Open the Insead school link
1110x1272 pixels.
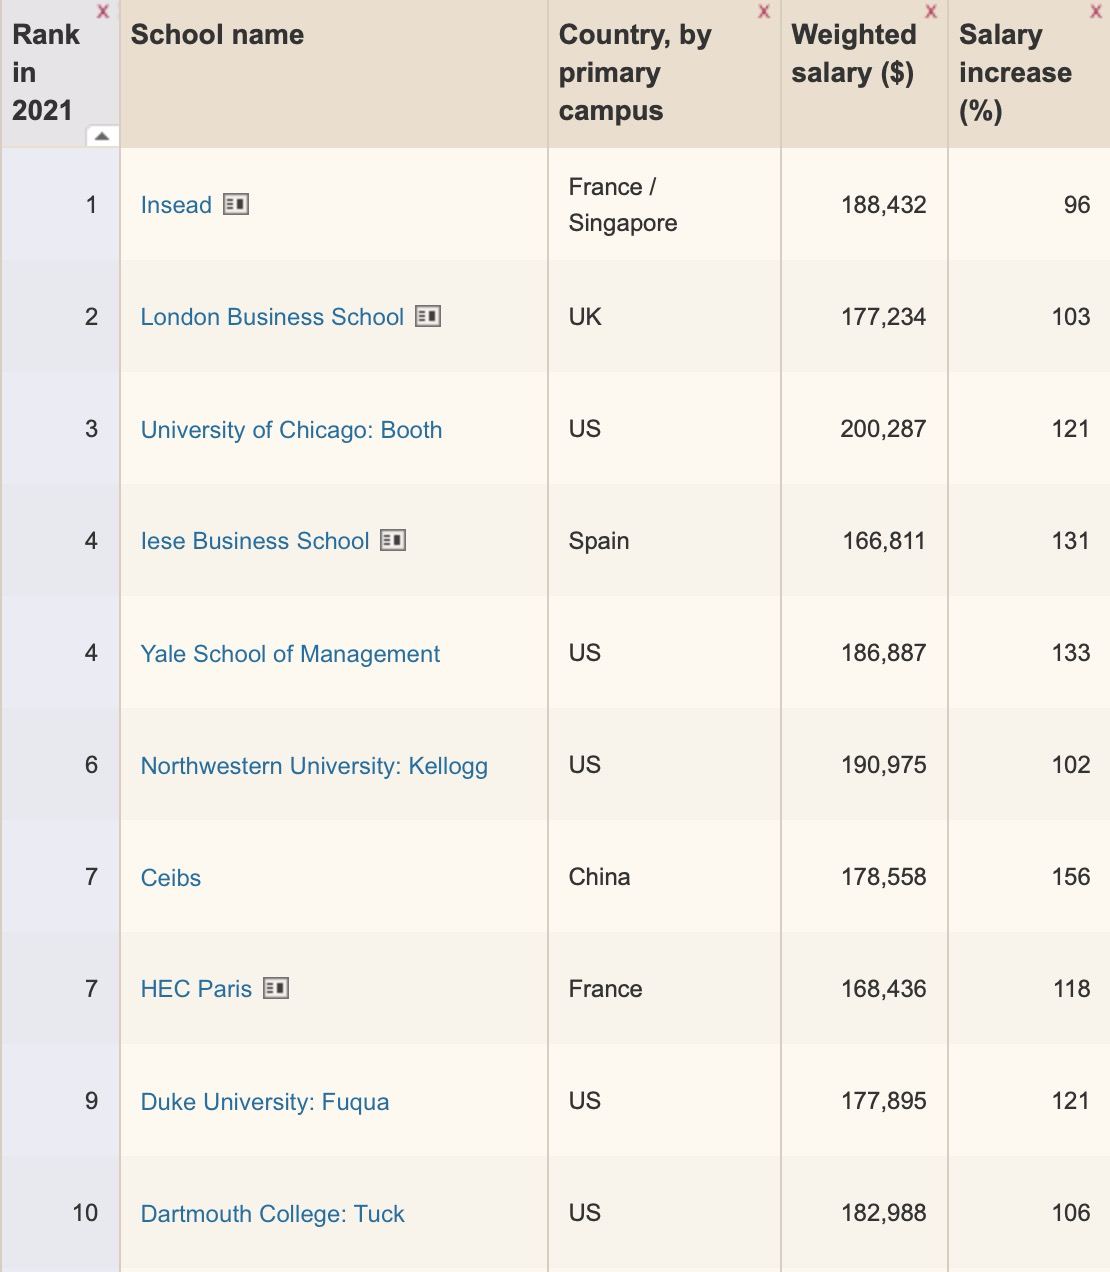tap(176, 205)
